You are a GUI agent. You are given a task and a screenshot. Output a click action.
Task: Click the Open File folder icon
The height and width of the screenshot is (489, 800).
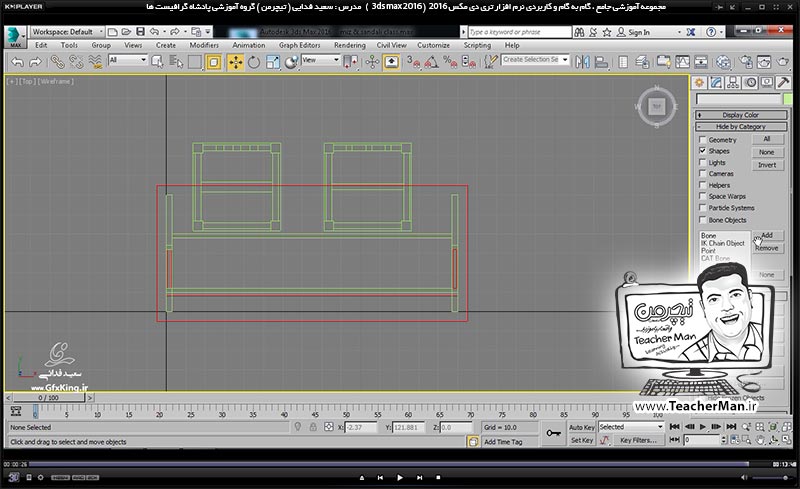click(x=126, y=32)
